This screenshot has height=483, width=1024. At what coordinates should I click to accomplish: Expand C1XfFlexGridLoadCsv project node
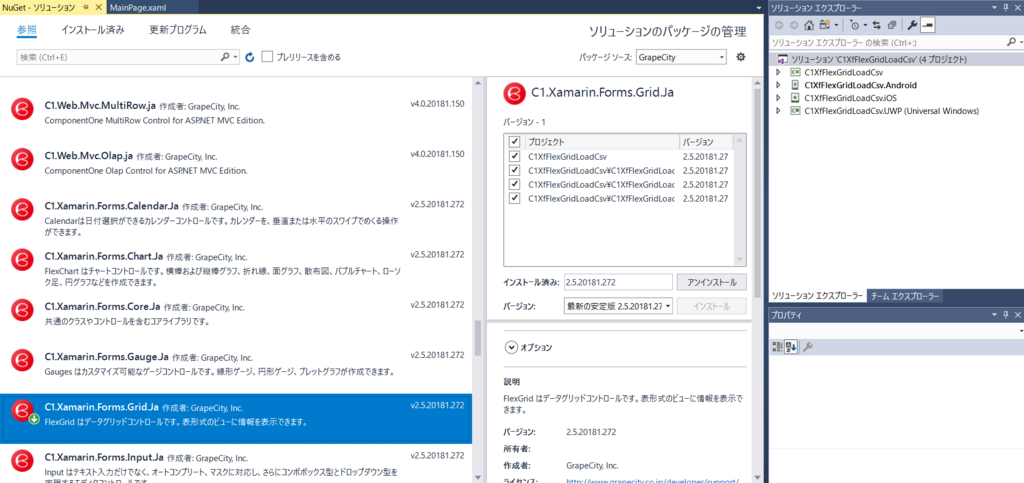(x=778, y=72)
